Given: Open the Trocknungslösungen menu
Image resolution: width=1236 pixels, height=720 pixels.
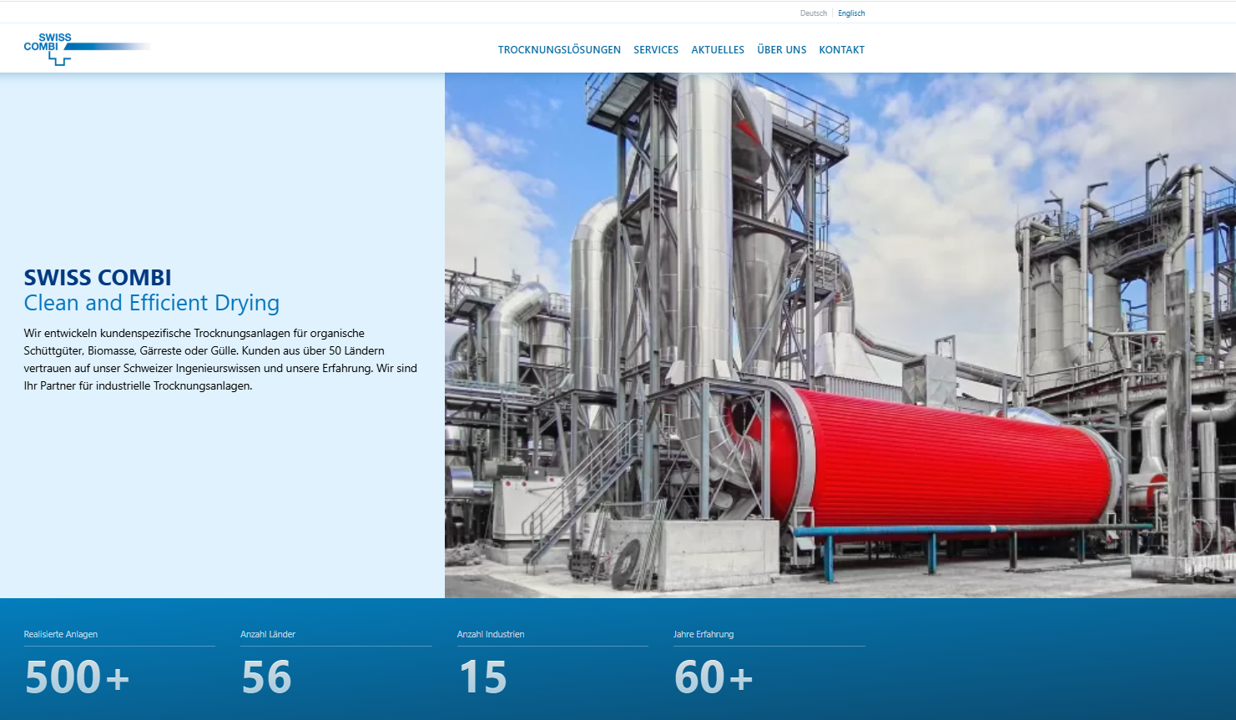Looking at the screenshot, I should click(x=559, y=50).
